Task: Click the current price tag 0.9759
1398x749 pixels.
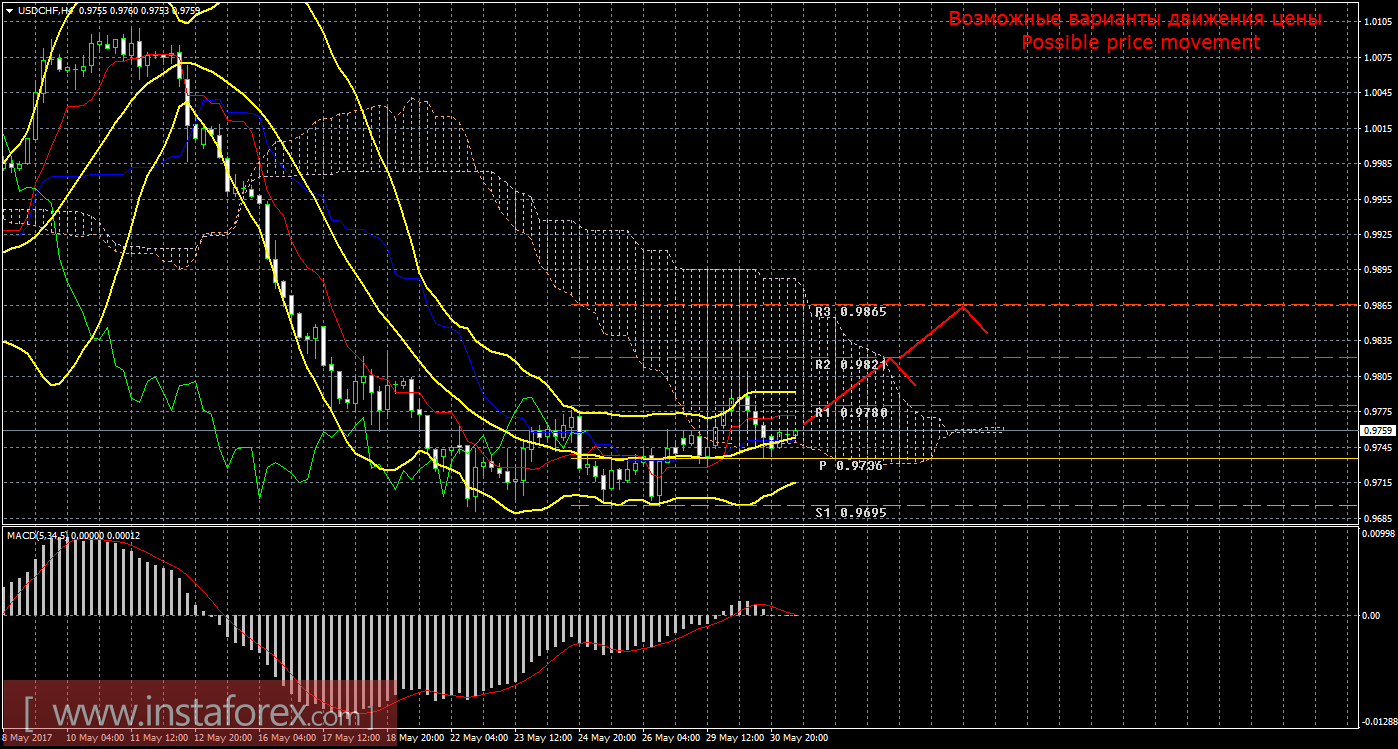Action: click(1377, 430)
